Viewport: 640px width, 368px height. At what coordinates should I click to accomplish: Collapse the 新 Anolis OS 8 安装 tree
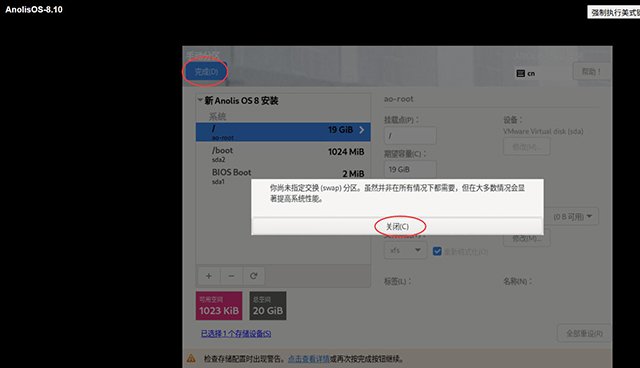tap(200, 100)
